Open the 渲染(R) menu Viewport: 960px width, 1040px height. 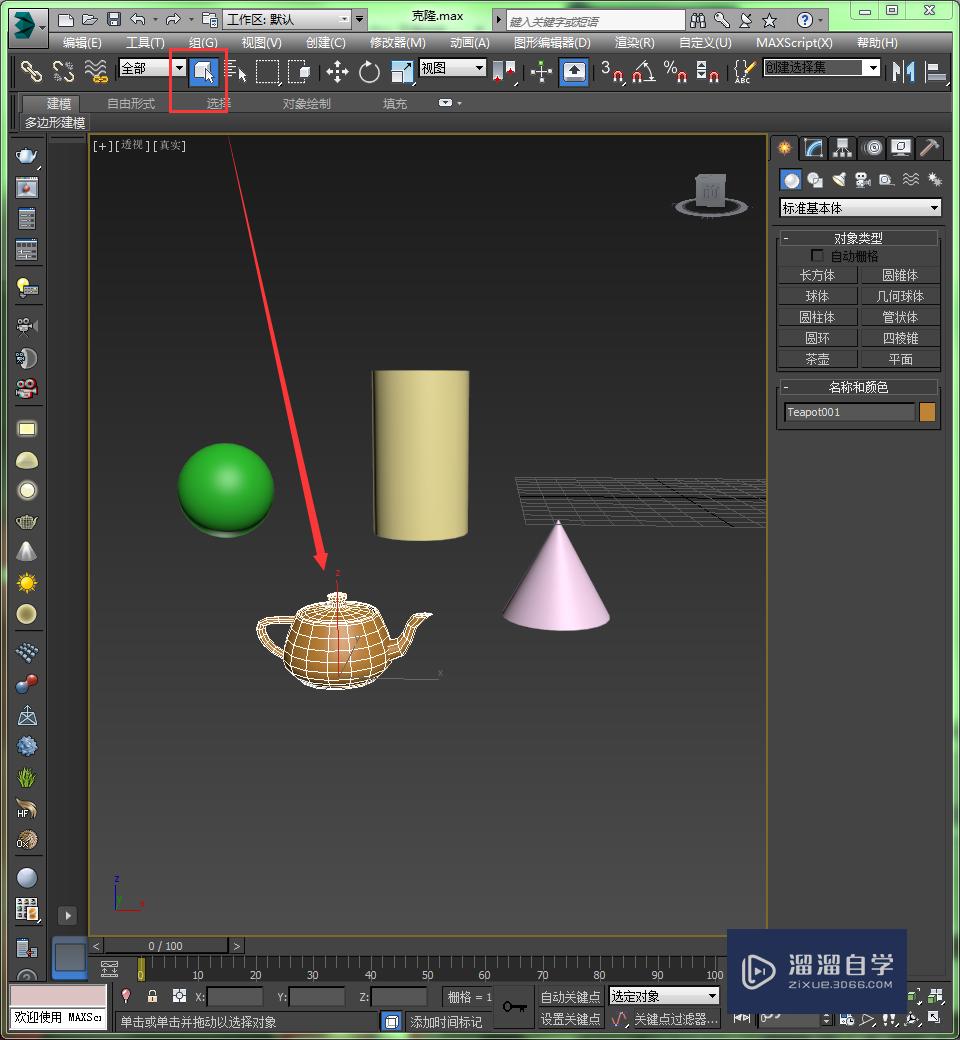tap(634, 43)
